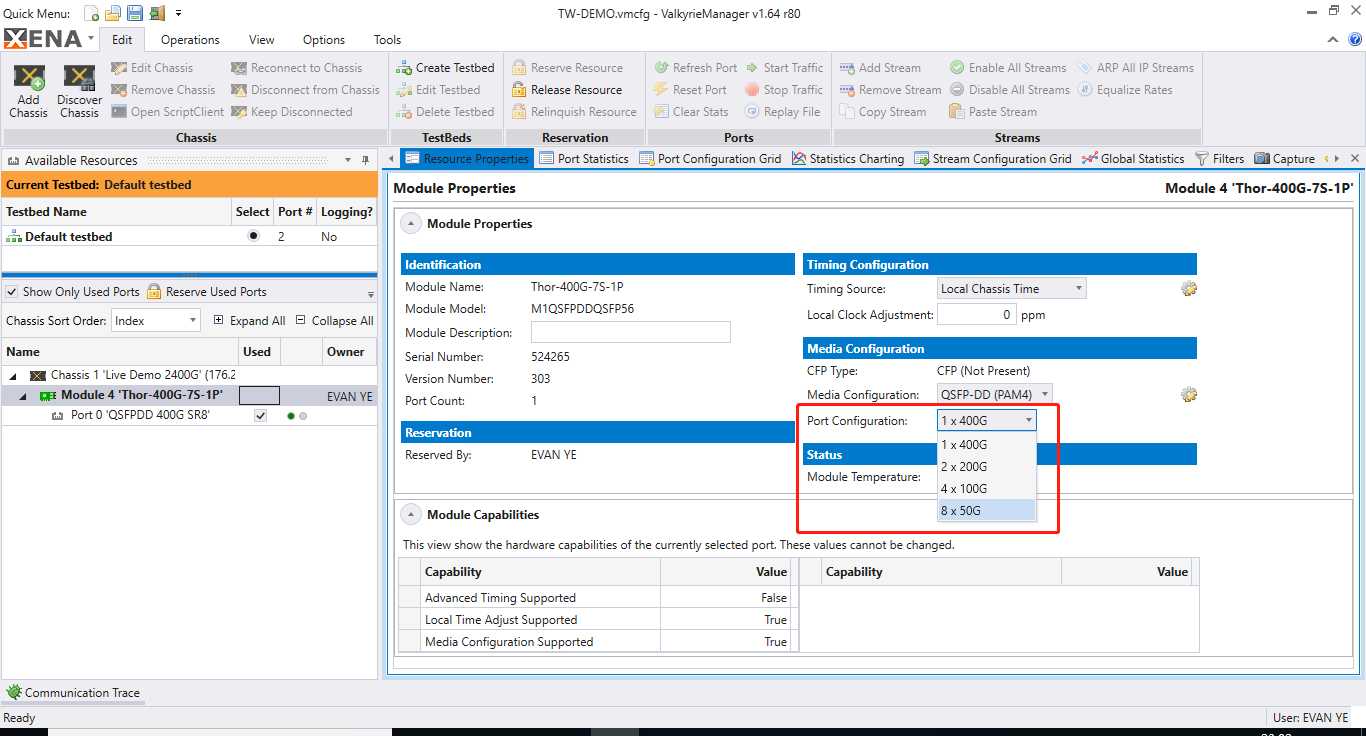Click Paste Stream in the ribbon

click(993, 112)
